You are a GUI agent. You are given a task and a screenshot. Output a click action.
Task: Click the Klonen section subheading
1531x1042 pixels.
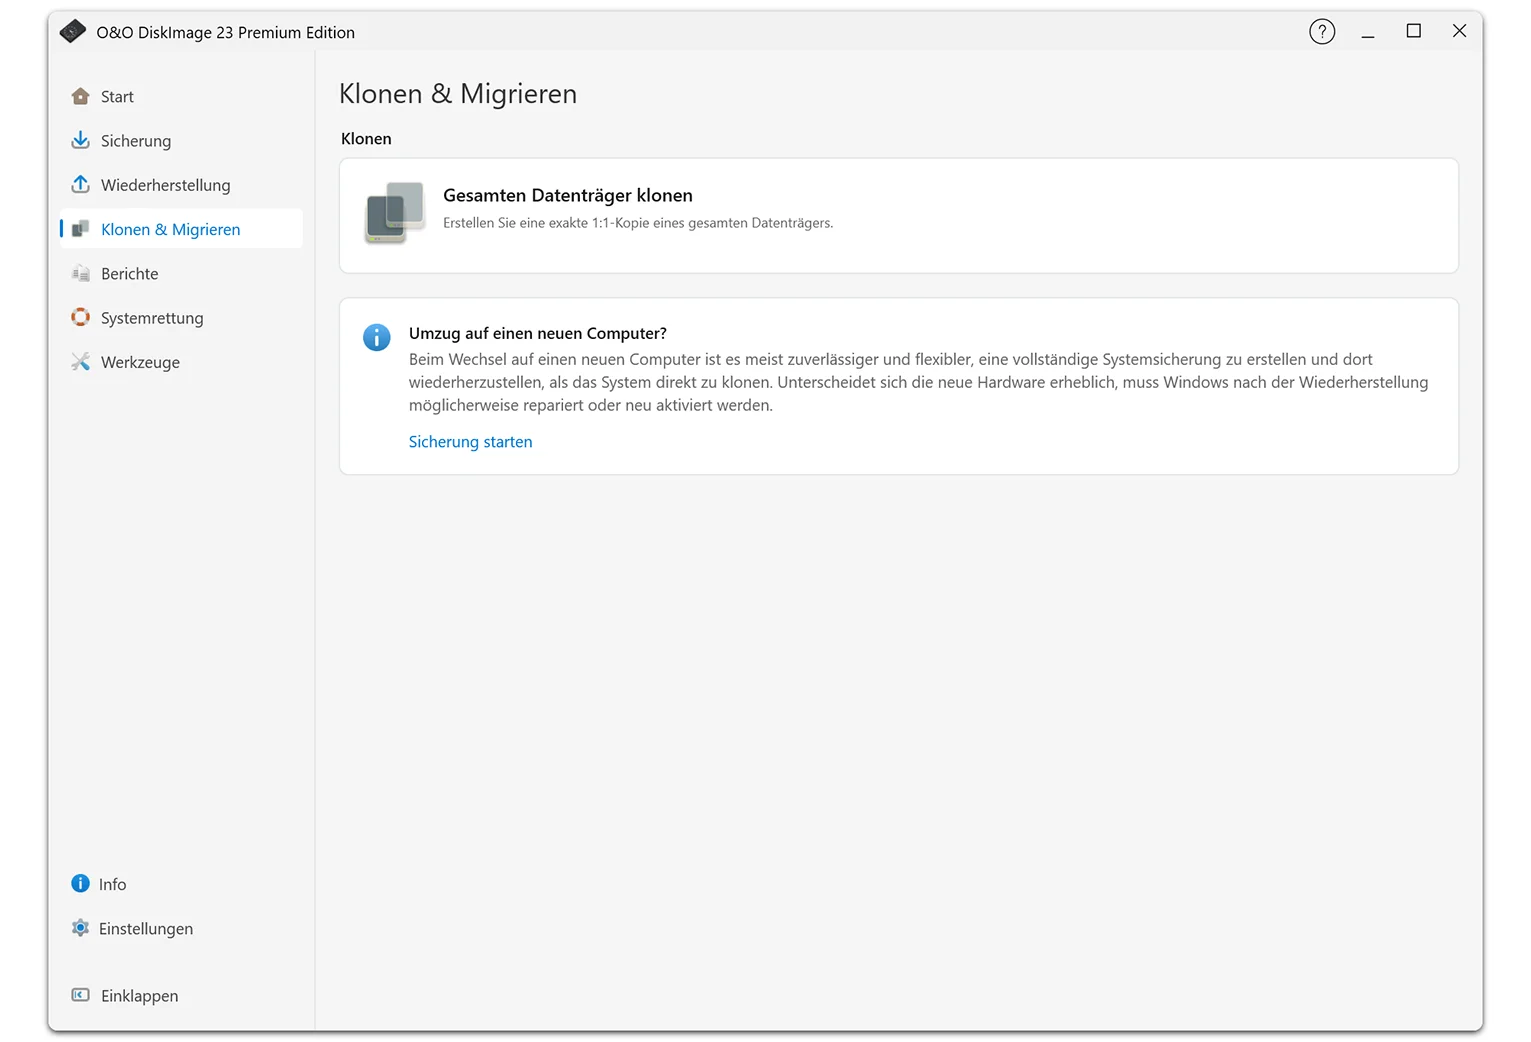[x=366, y=139]
